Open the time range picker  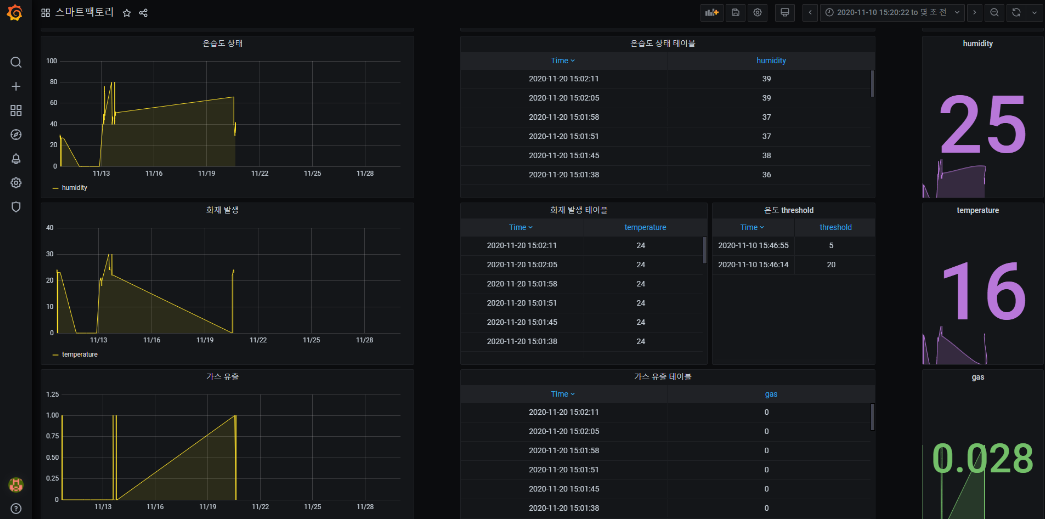[x=892, y=13]
